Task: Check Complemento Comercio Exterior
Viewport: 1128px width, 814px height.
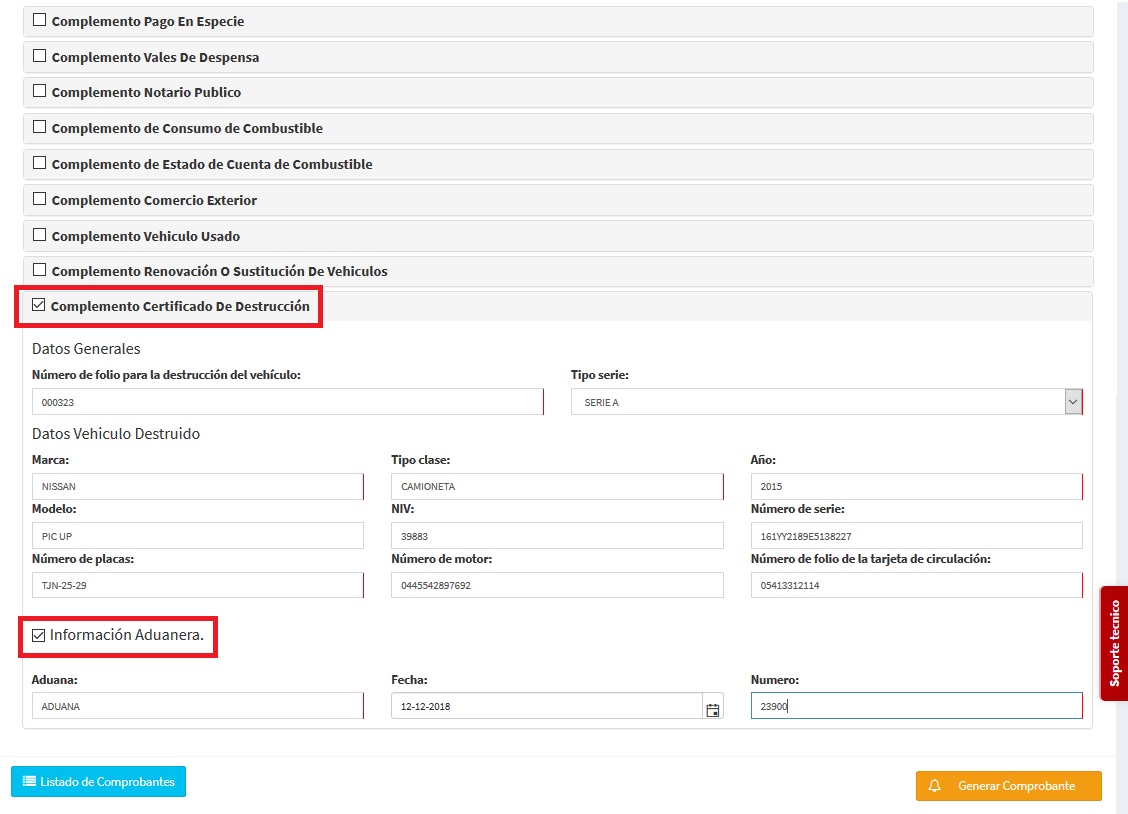Action: coord(40,199)
